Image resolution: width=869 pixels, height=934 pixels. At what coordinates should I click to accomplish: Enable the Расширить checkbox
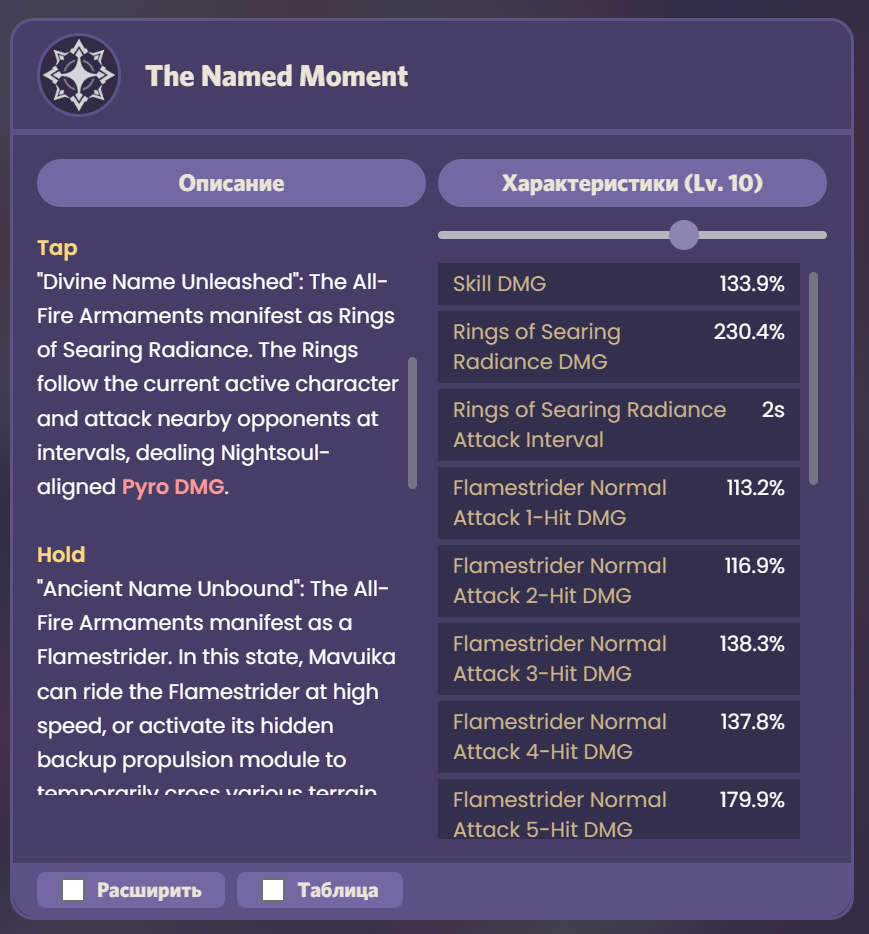click(73, 890)
